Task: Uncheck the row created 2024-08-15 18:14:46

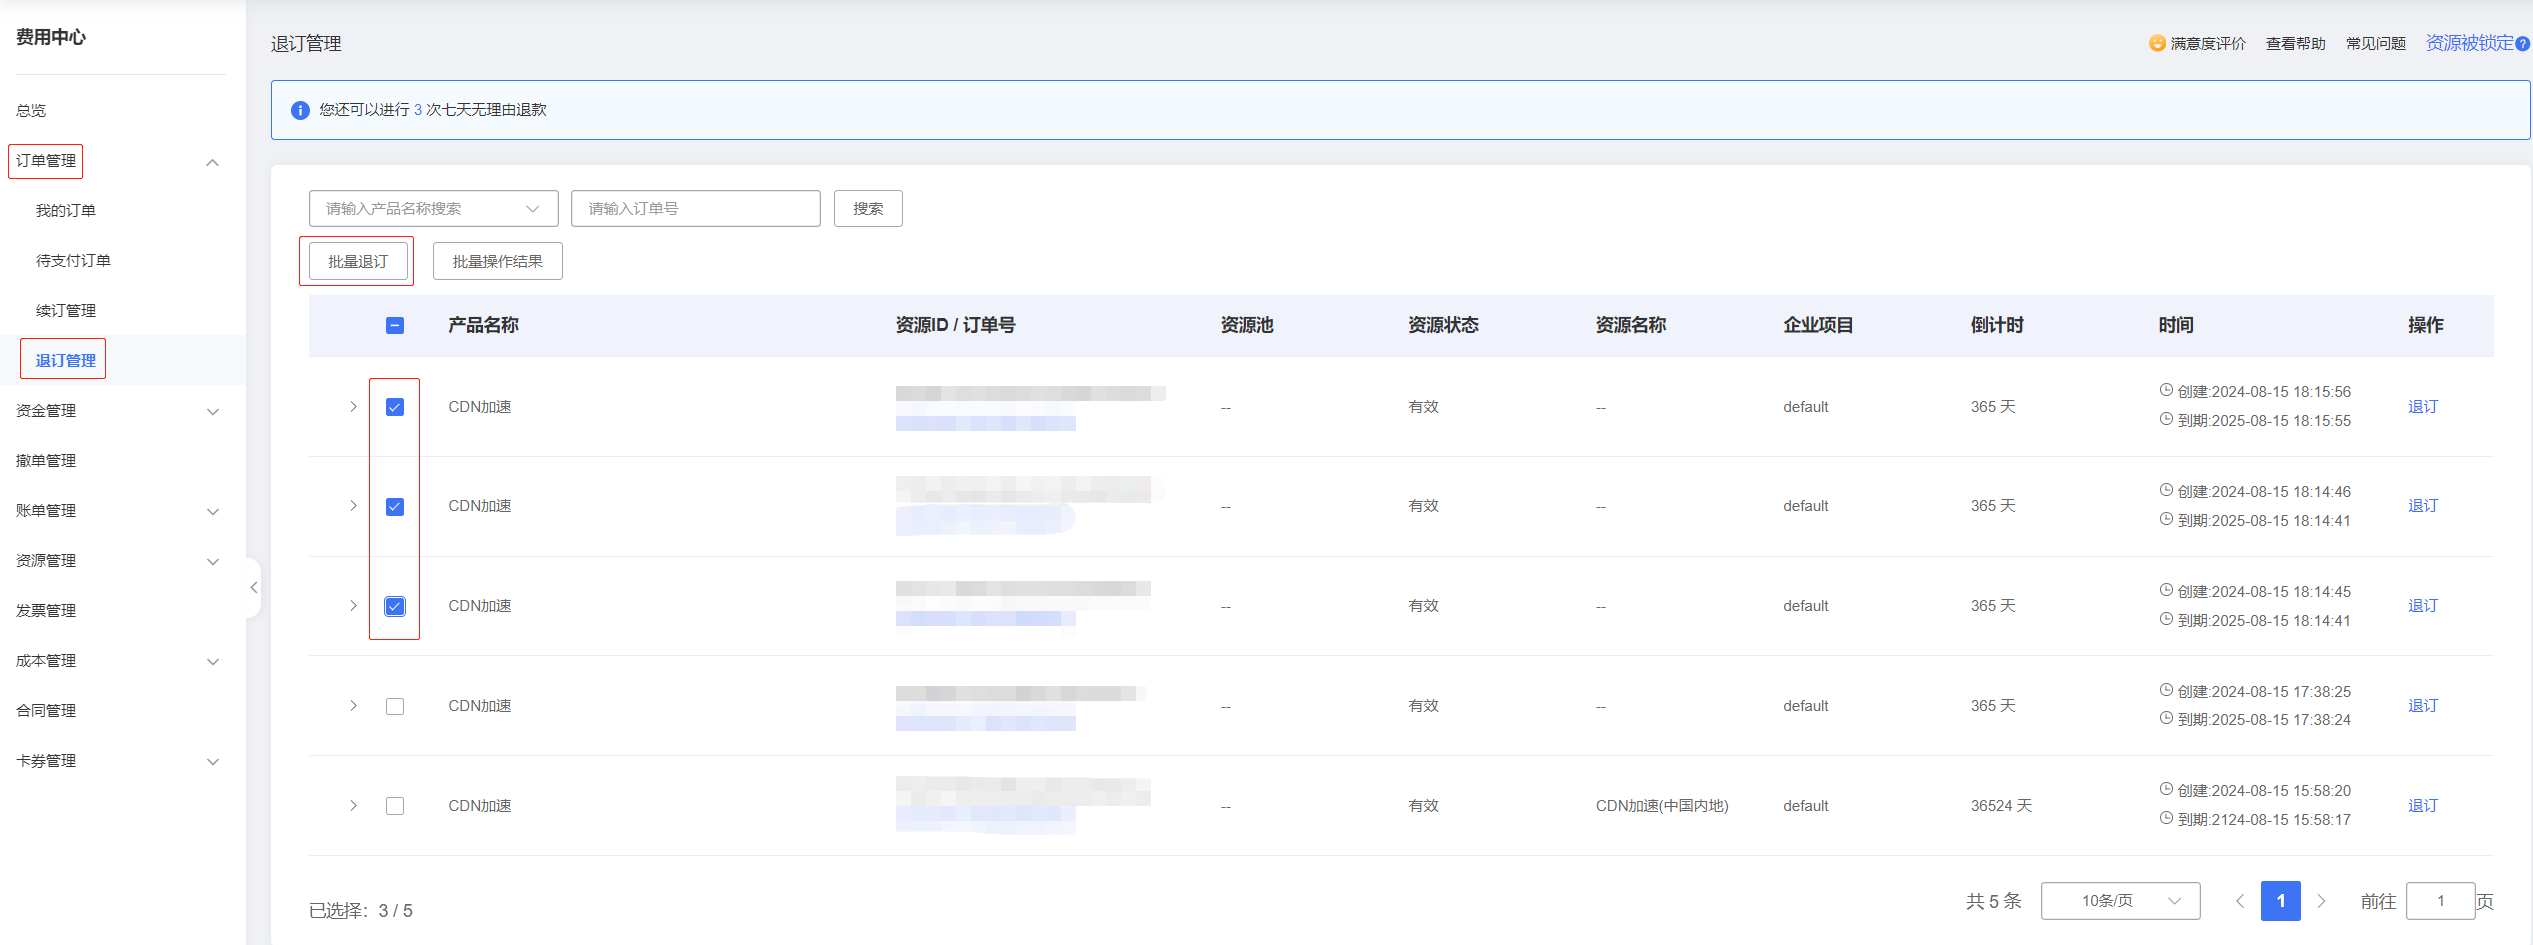Action: click(395, 507)
